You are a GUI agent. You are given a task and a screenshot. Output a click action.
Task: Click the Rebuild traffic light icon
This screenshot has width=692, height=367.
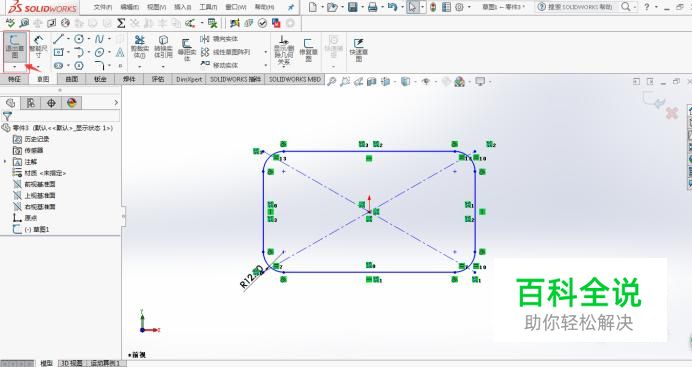[x=433, y=7]
